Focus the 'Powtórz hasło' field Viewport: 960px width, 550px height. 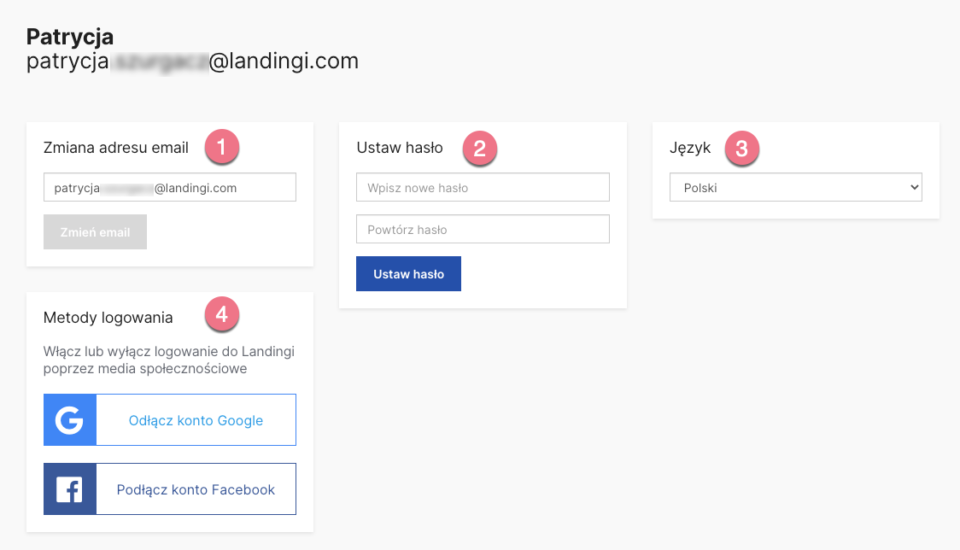[x=482, y=229]
